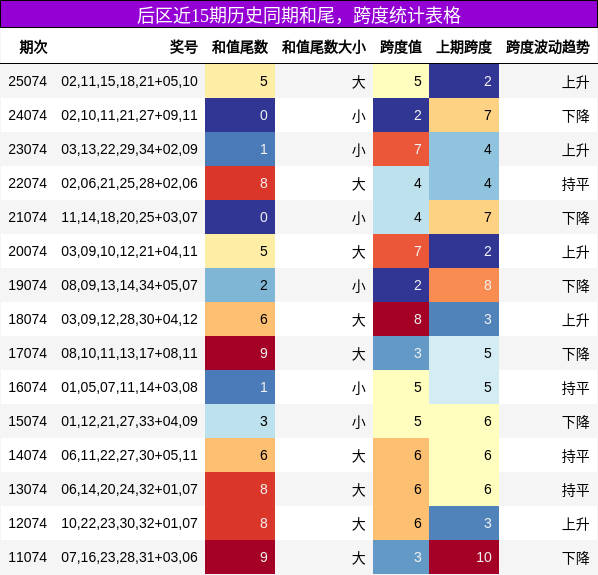Click 和值尾数 cell 9 in row 17074
The height and width of the screenshot is (575, 598).
240,353
